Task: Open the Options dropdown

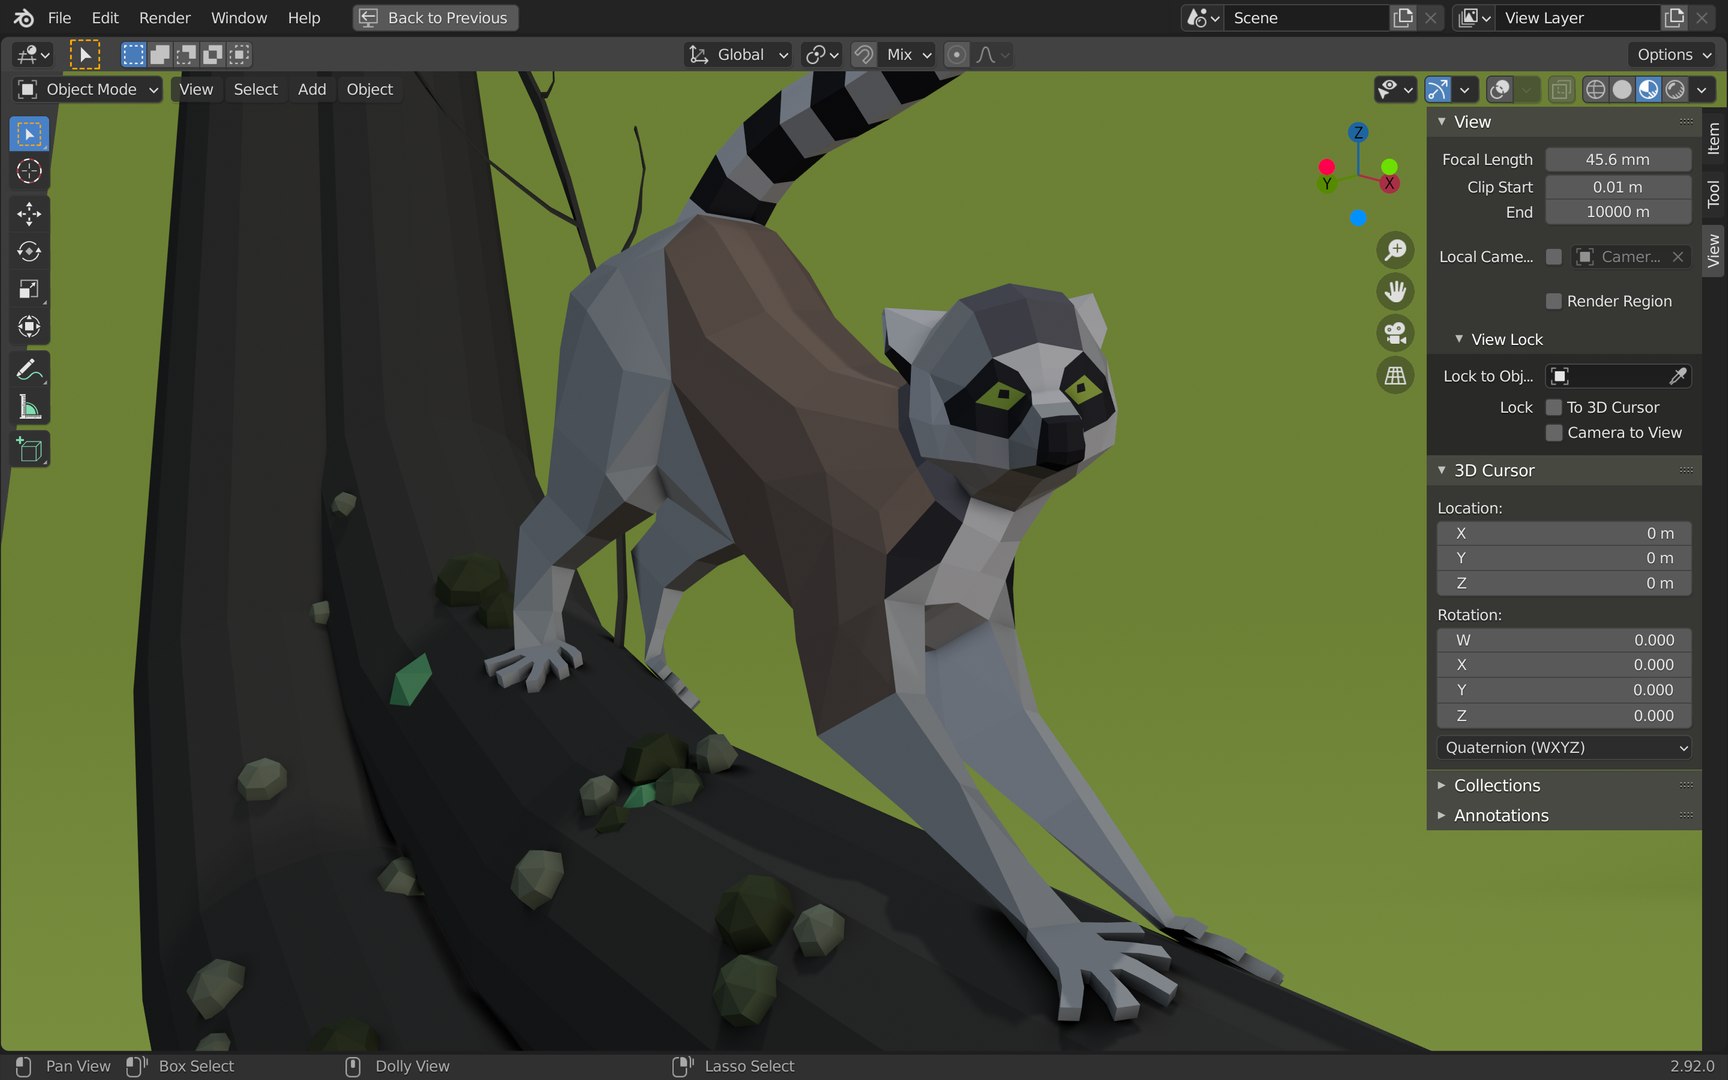Action: (x=1672, y=55)
